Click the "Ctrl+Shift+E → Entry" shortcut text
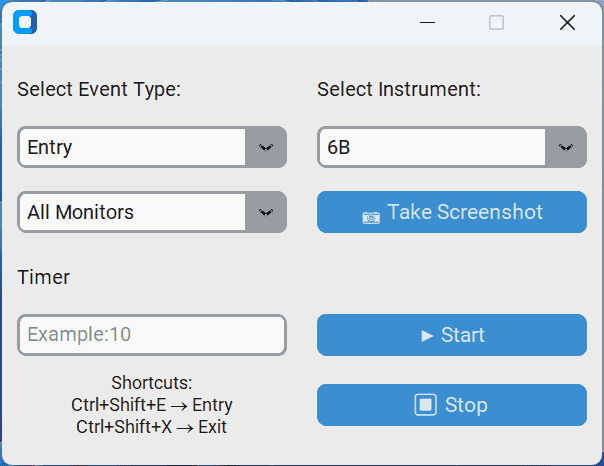This screenshot has height=466, width=604. [x=152, y=405]
